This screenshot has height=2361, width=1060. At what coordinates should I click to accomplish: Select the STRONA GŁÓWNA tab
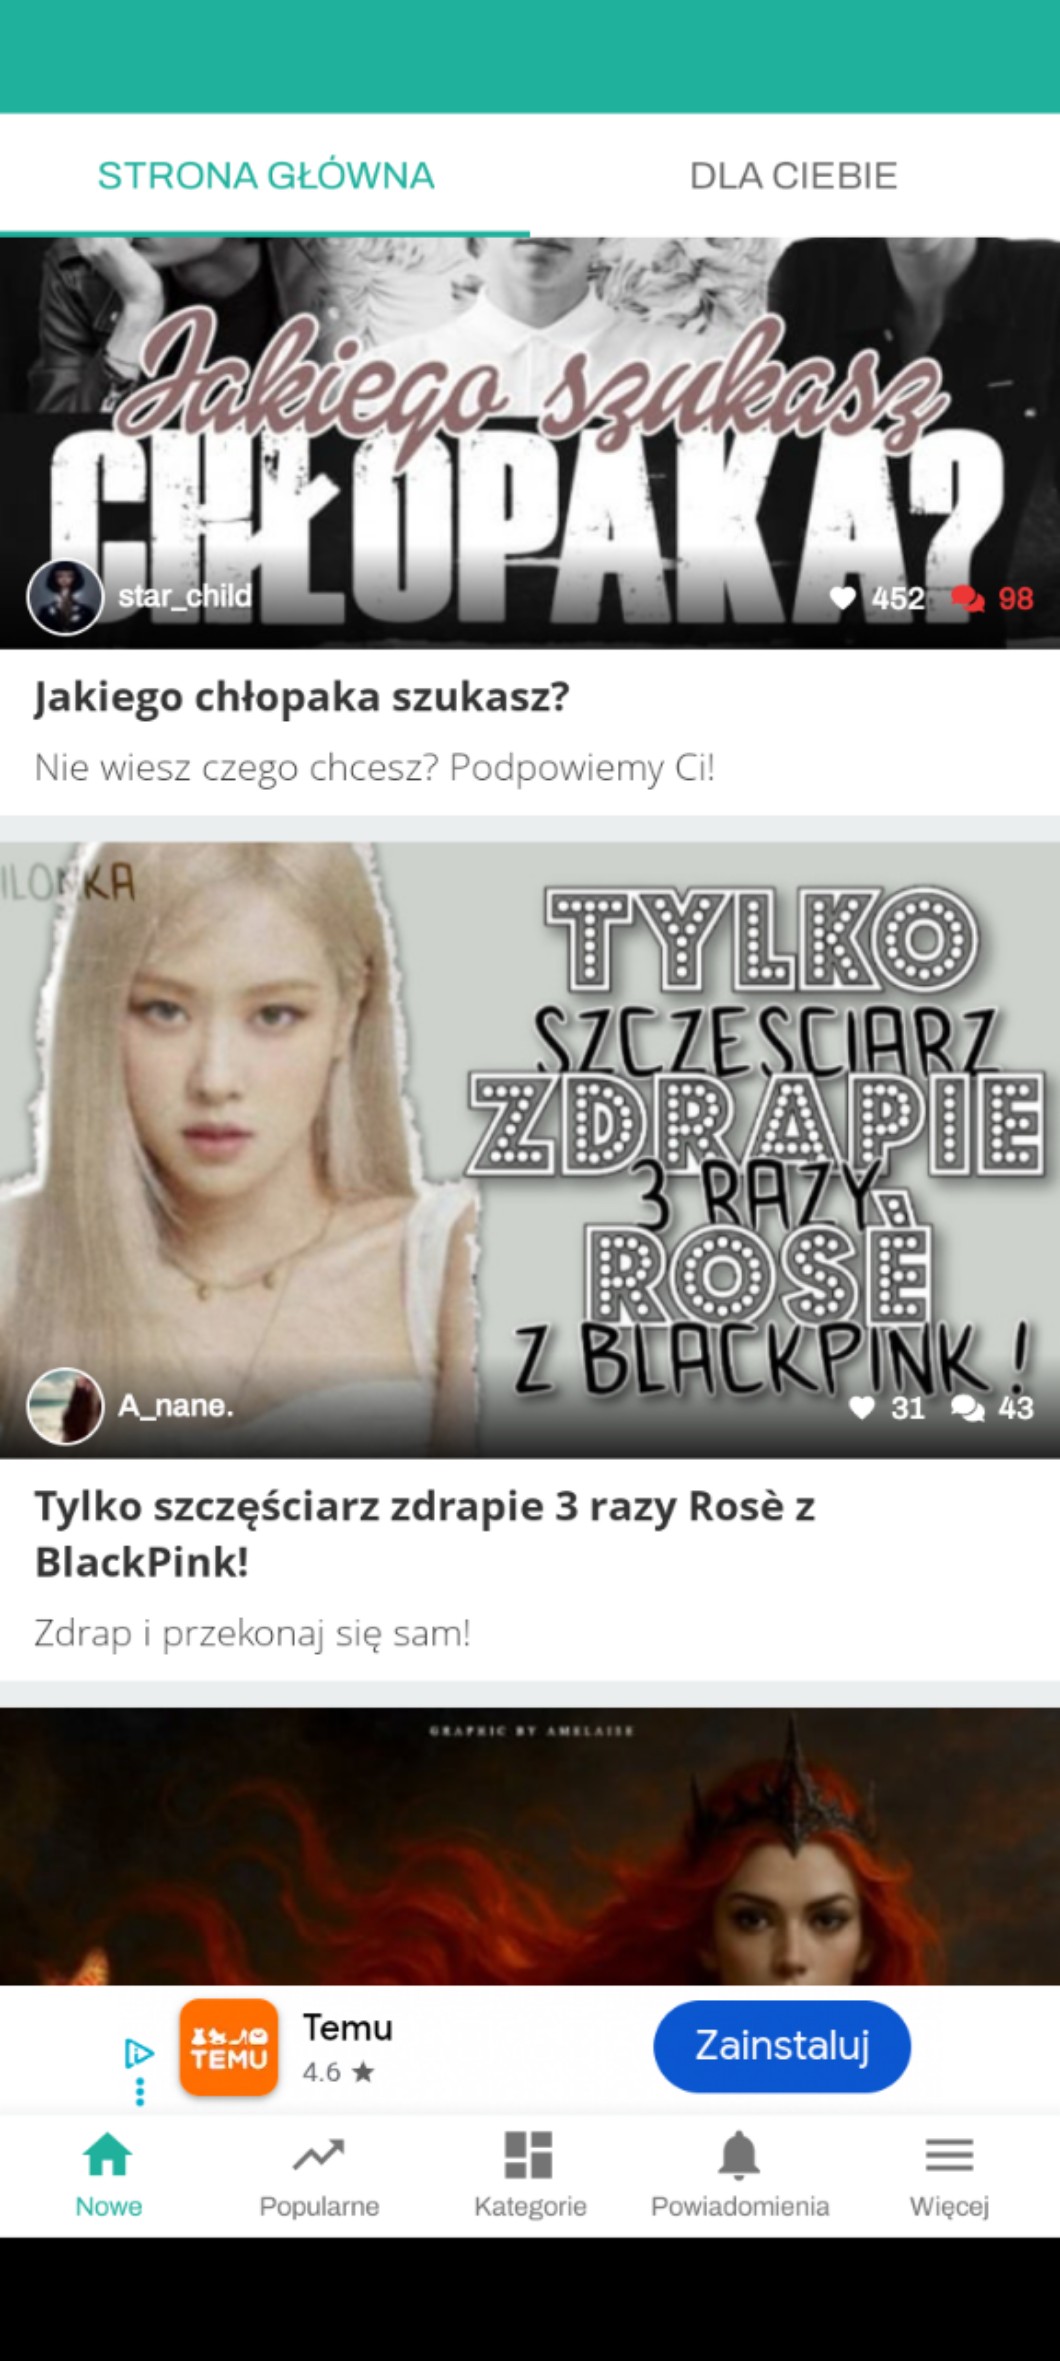click(266, 176)
